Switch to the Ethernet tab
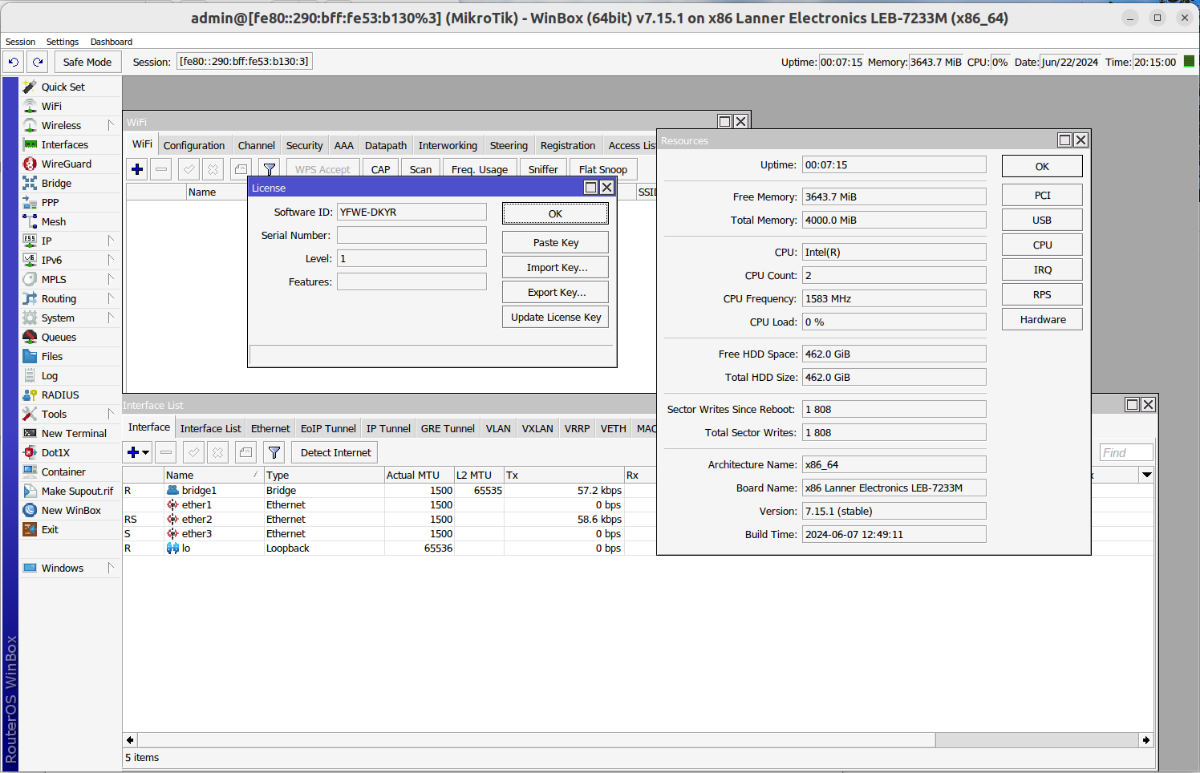The image size is (1200, 773). click(x=270, y=428)
